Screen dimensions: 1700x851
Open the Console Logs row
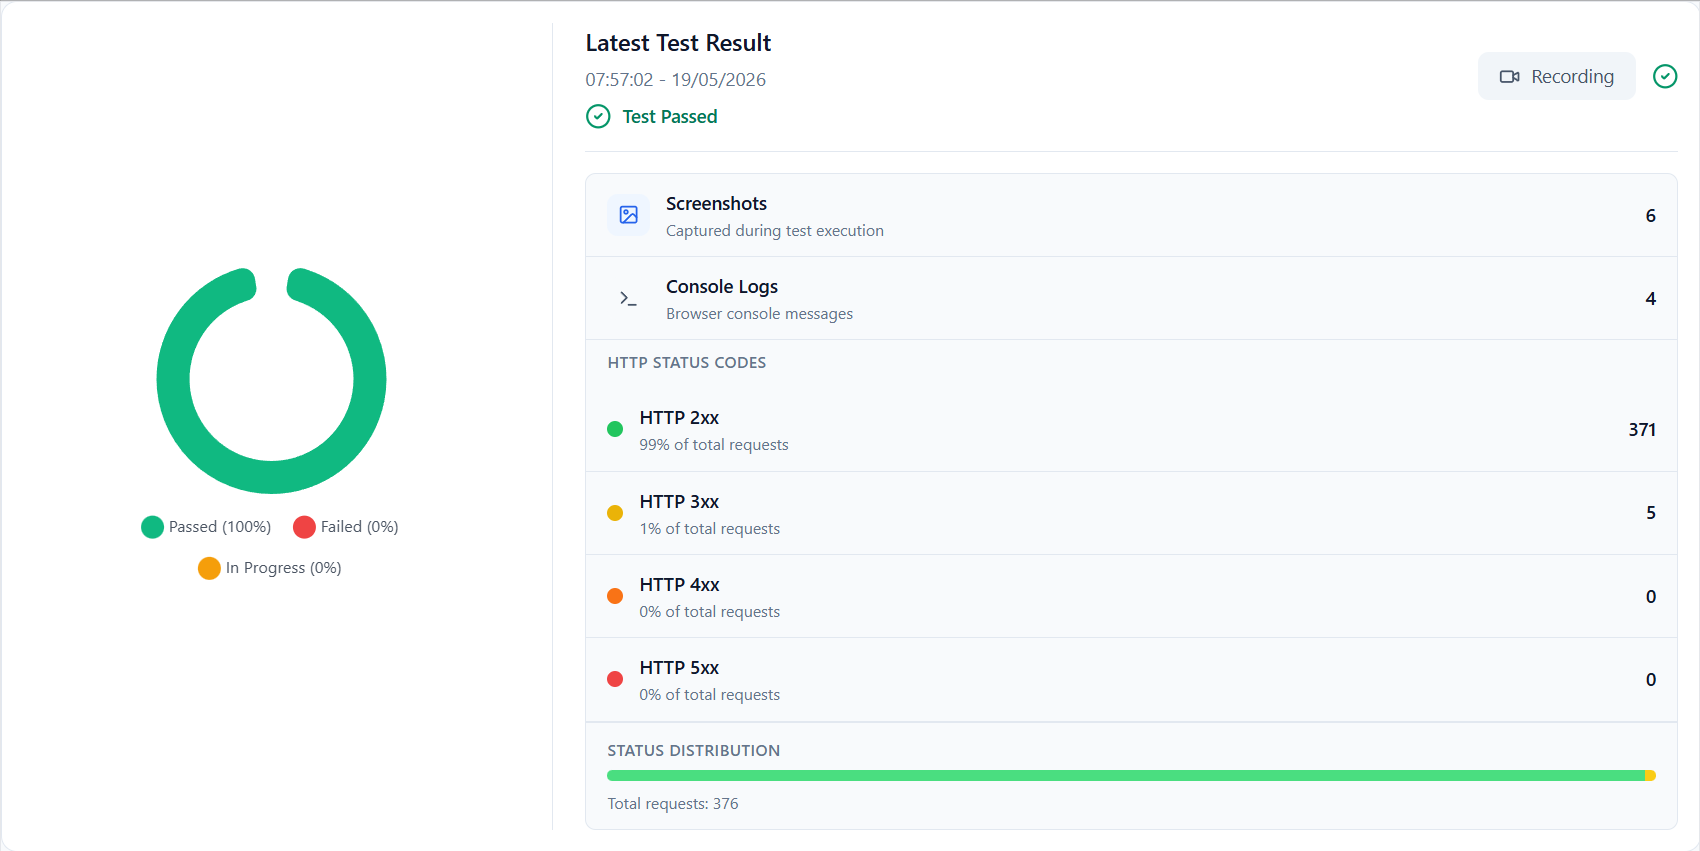(1131, 299)
